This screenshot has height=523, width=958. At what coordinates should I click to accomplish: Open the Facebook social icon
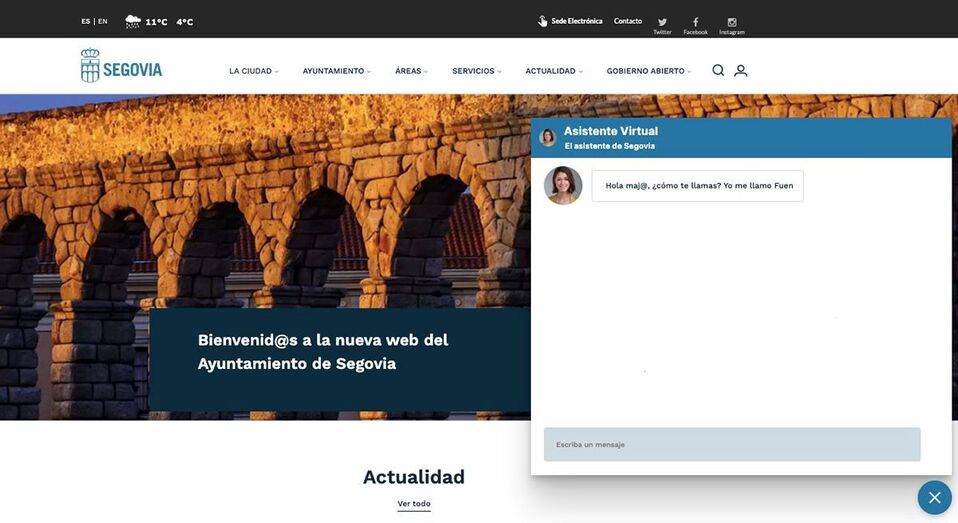point(695,22)
